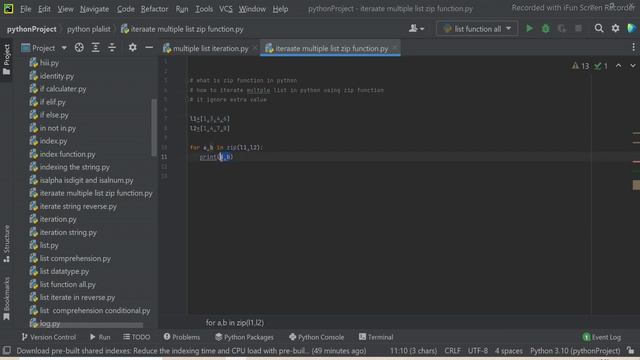Click the 11:10 cursor position indicator
The image size is (640, 360).
pyautogui.click(x=413, y=351)
